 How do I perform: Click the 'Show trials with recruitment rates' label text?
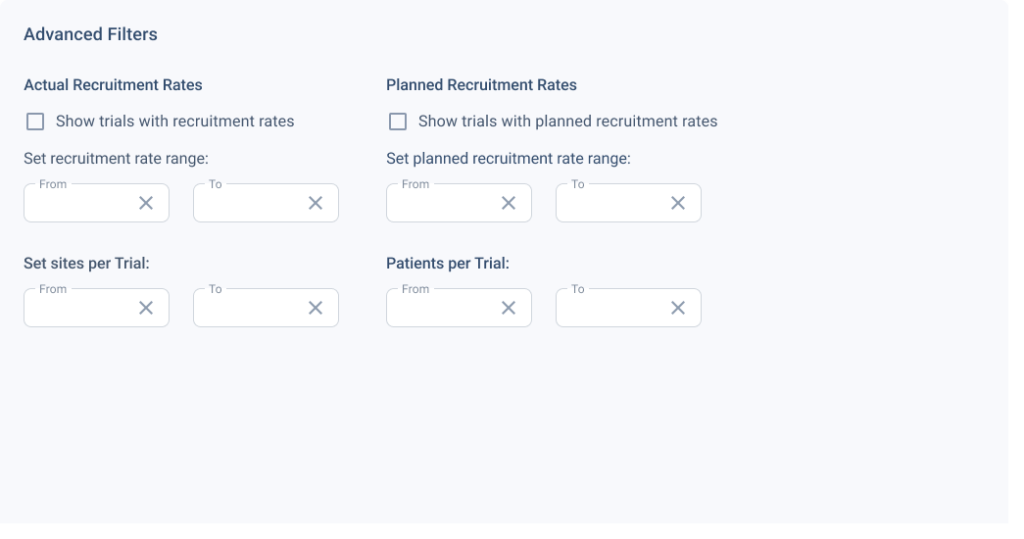[175, 122]
